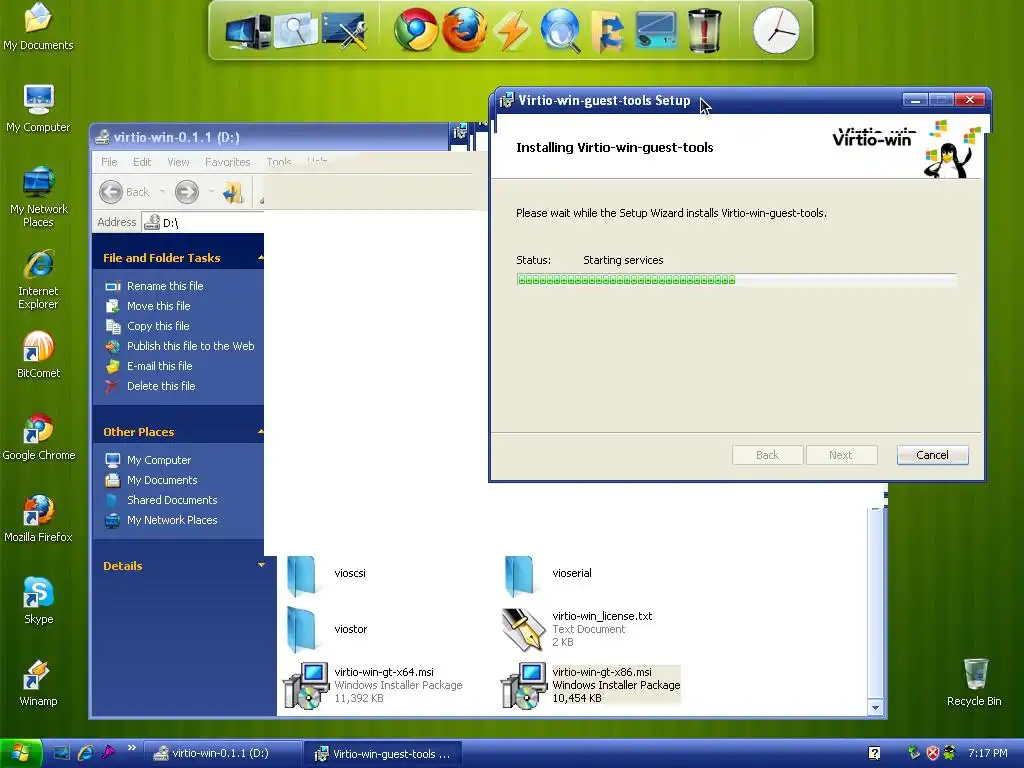Click Move this file link
Image resolution: width=1024 pixels, height=768 pixels.
pyautogui.click(x=158, y=306)
